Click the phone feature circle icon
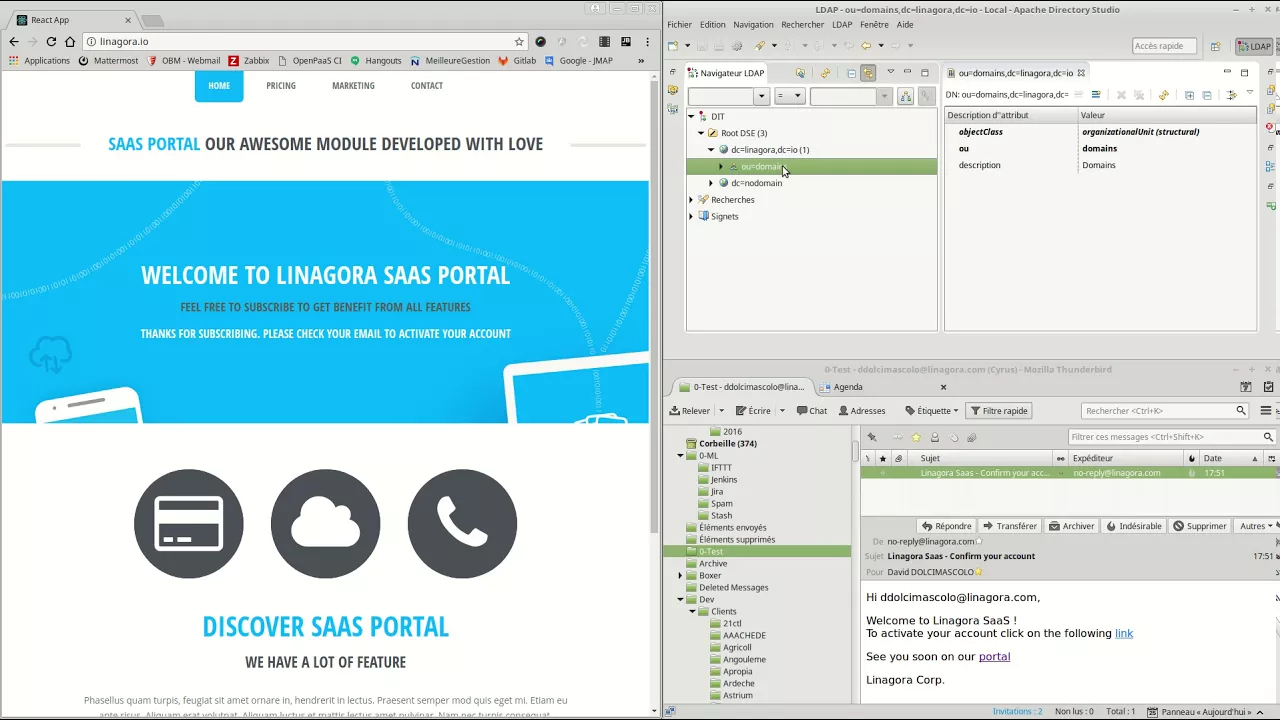The width and height of the screenshot is (1280, 720). tap(462, 523)
